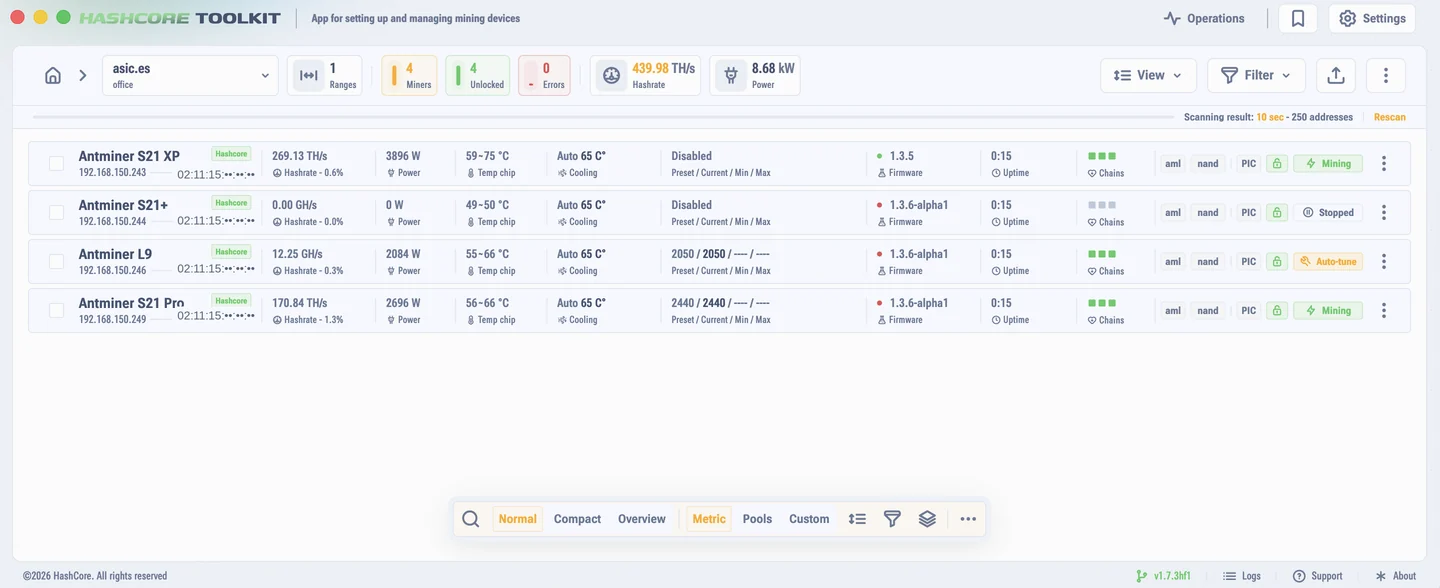
Task: Tick the Antminer S21 Pro checkbox
Action: click(56, 310)
